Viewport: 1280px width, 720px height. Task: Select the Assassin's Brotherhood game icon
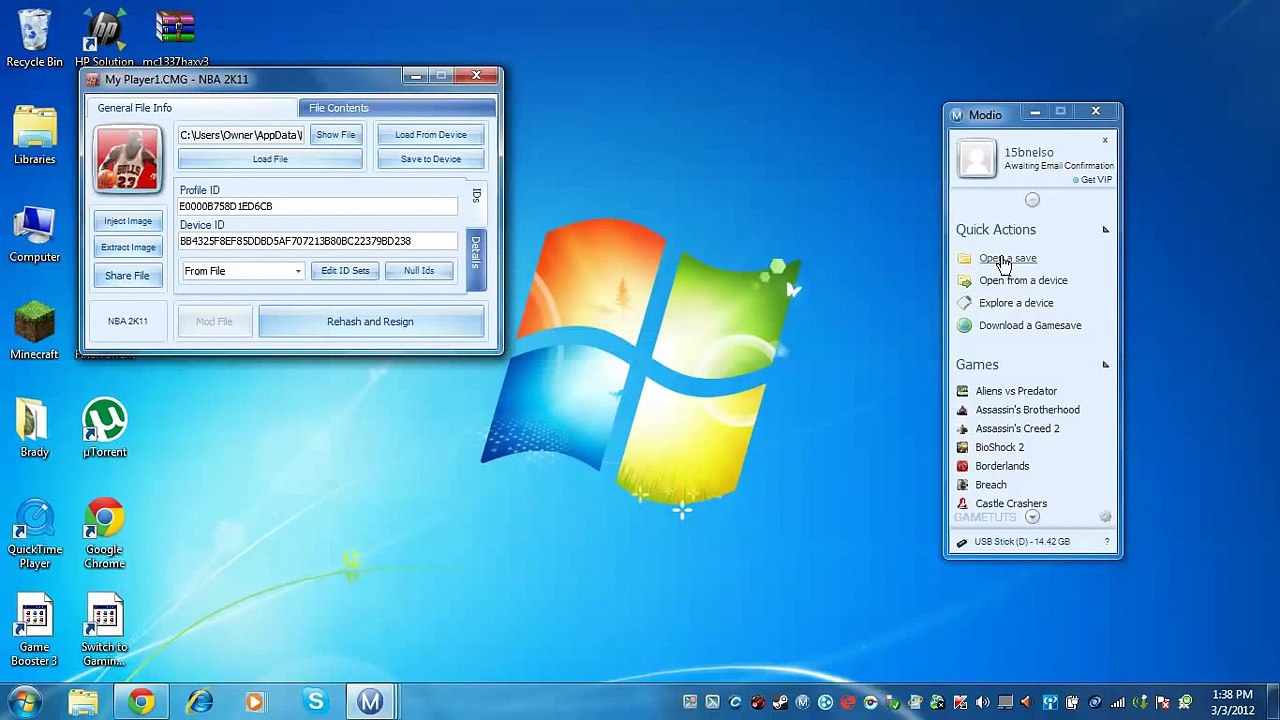tap(962, 410)
